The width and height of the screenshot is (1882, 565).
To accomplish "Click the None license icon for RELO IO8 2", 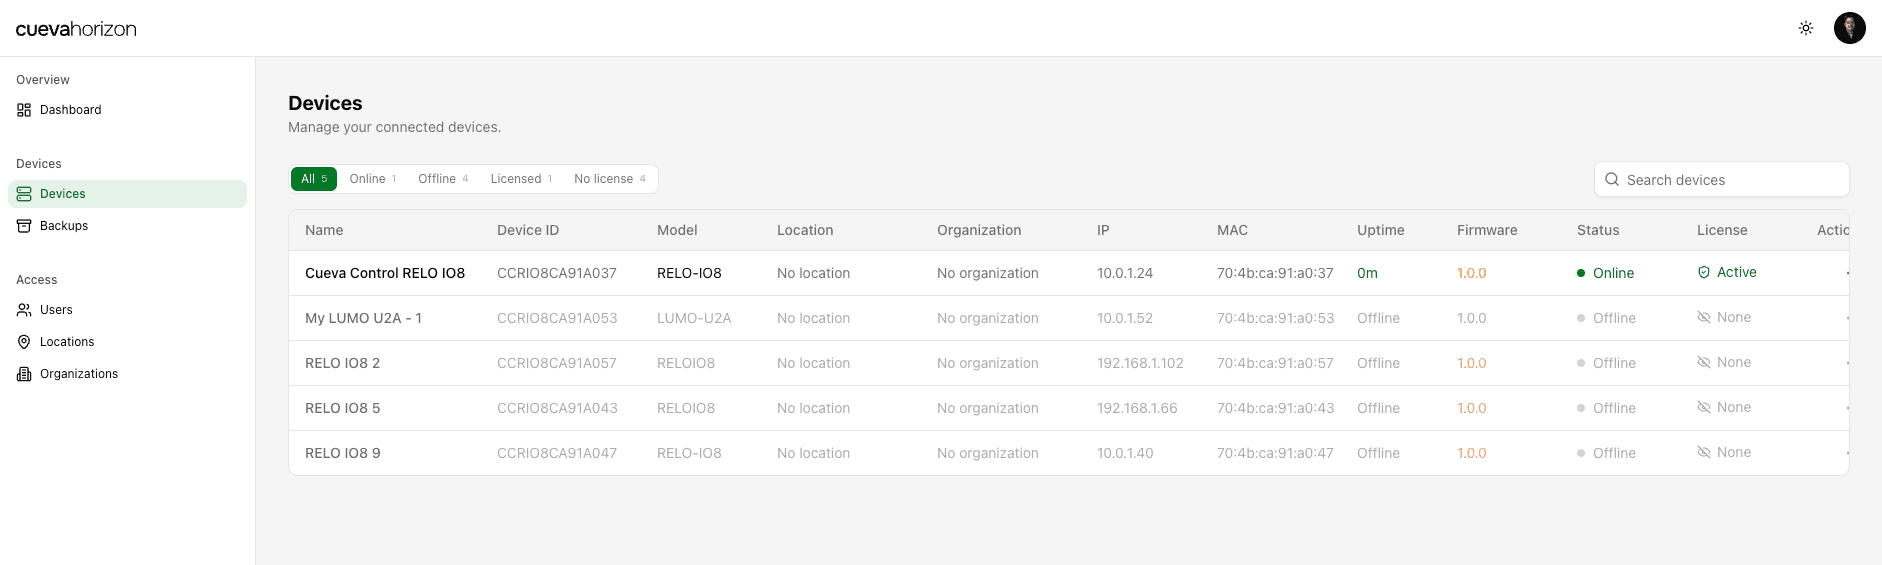I will pyautogui.click(x=1704, y=362).
